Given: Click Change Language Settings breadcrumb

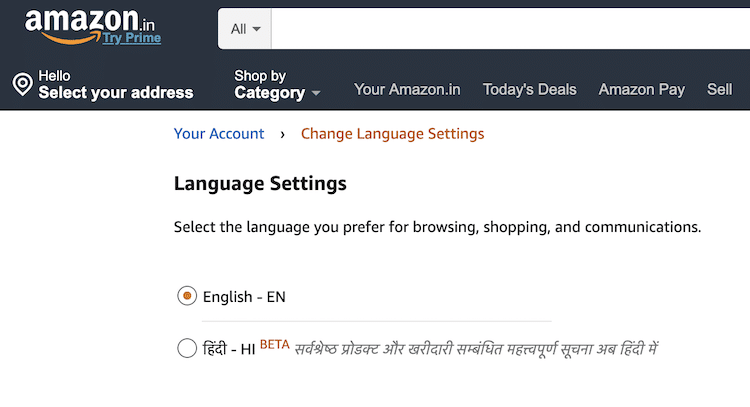Looking at the screenshot, I should tap(392, 134).
